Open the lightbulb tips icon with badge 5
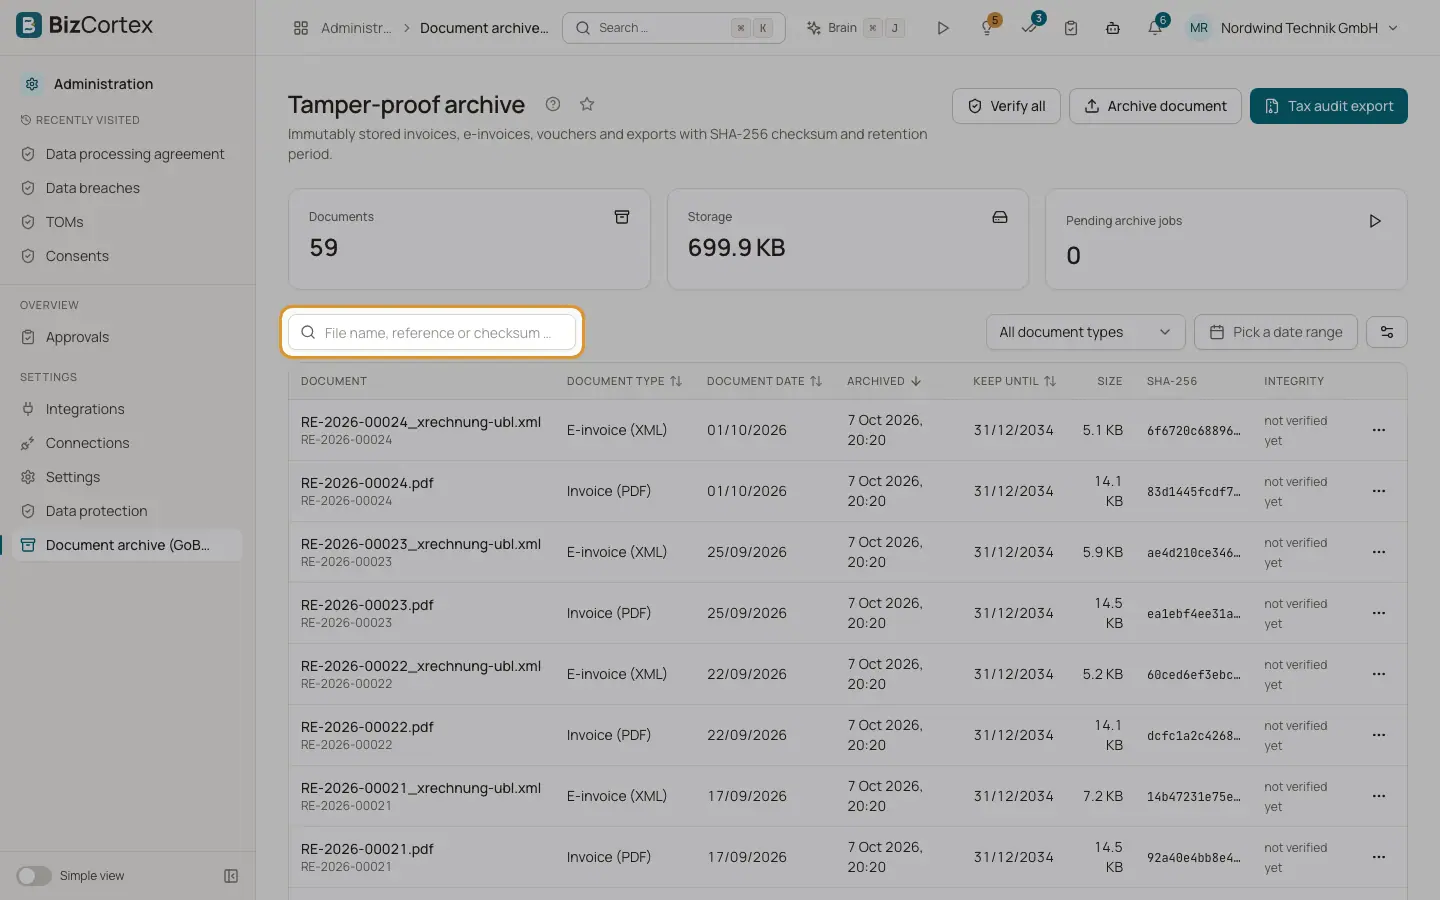This screenshot has height=900, width=1440. [x=988, y=28]
